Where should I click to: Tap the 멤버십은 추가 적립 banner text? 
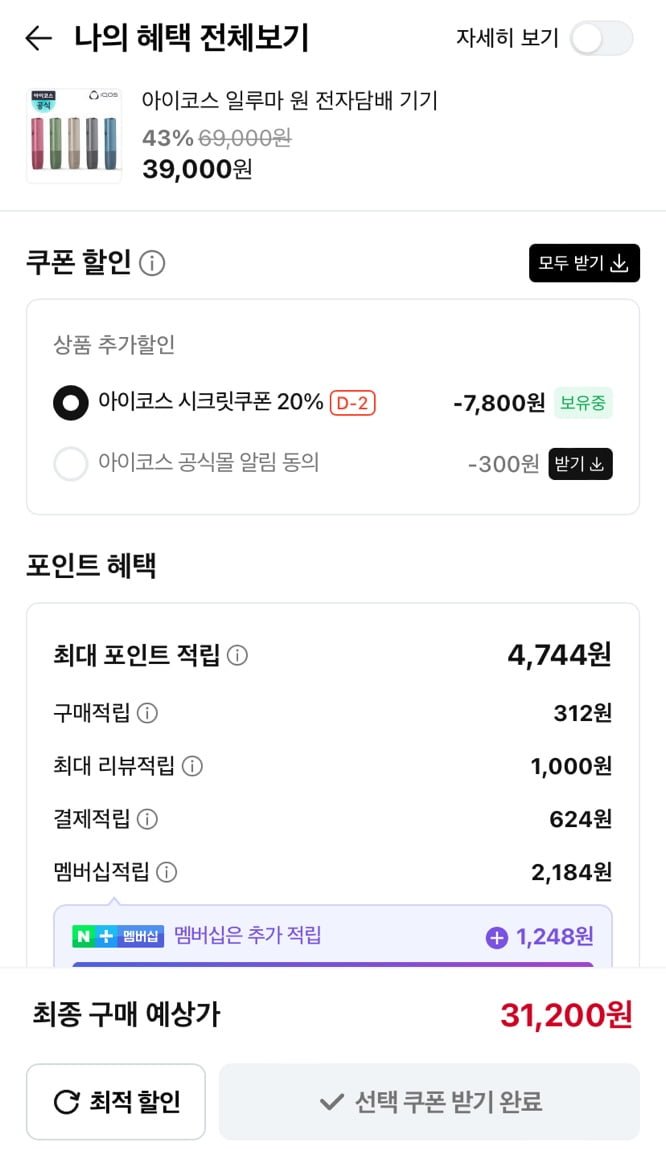[248, 936]
